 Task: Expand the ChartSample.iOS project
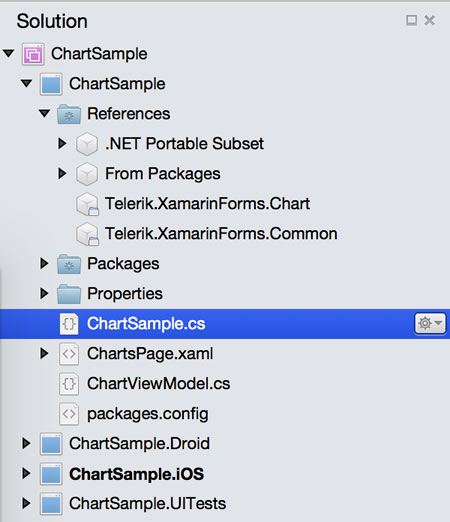click(26, 473)
